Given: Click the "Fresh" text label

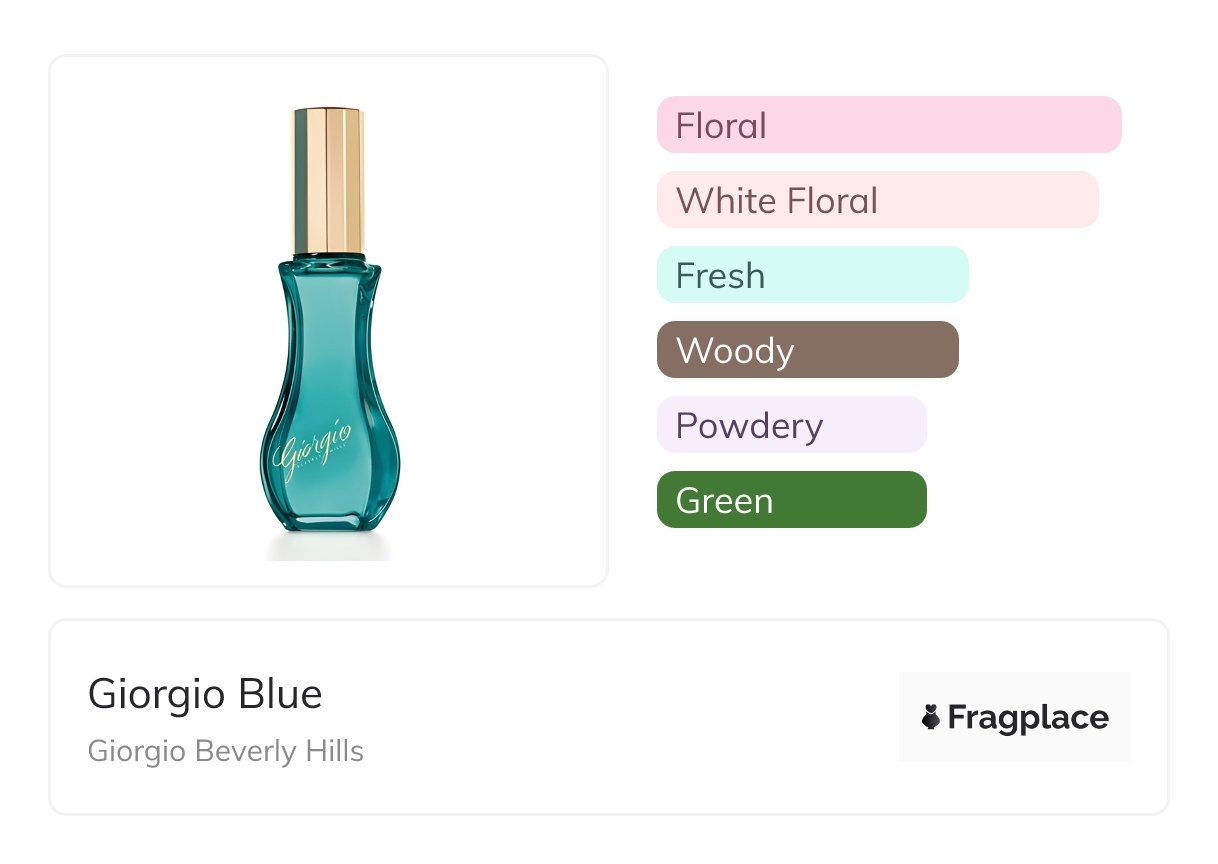Looking at the screenshot, I should click(720, 276).
